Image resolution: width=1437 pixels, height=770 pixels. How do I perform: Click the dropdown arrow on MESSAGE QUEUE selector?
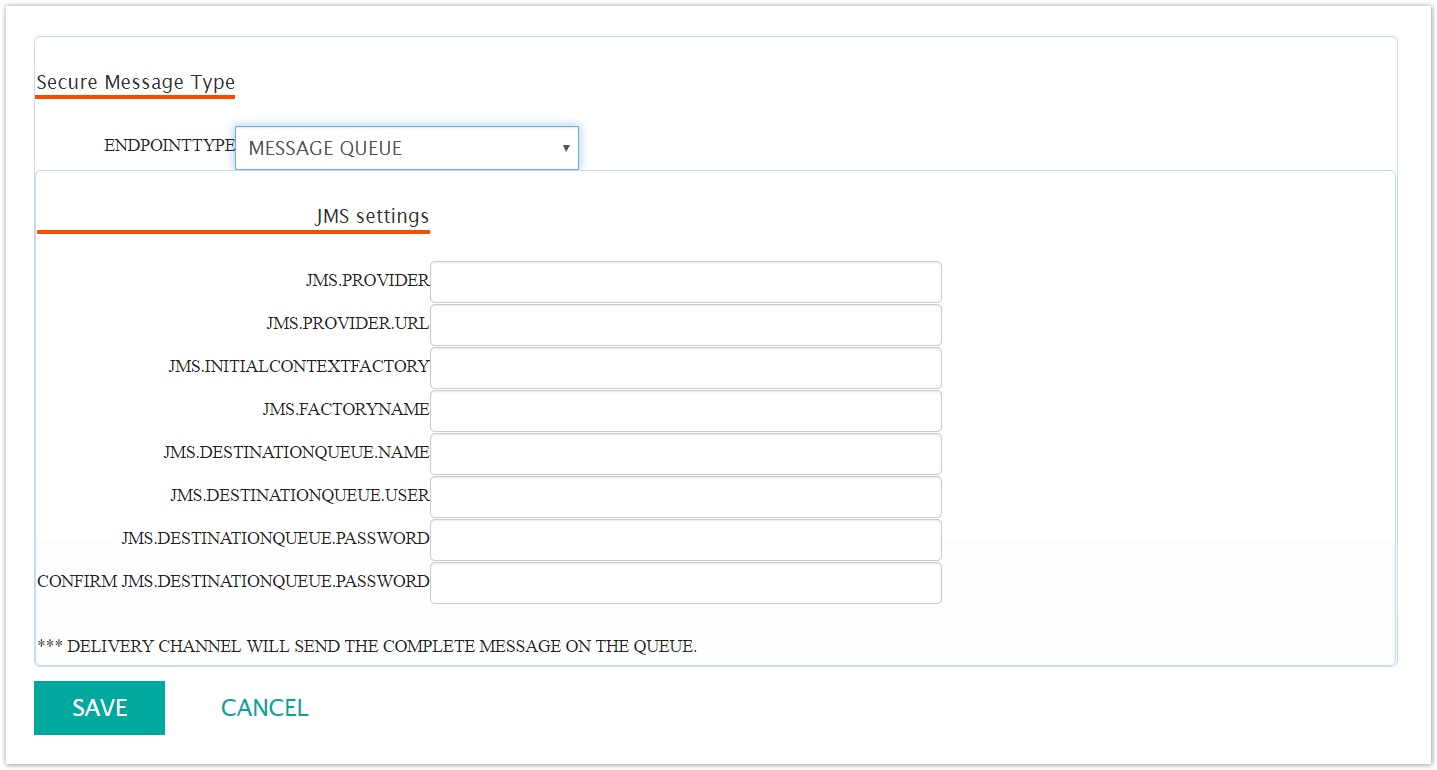[x=565, y=147]
